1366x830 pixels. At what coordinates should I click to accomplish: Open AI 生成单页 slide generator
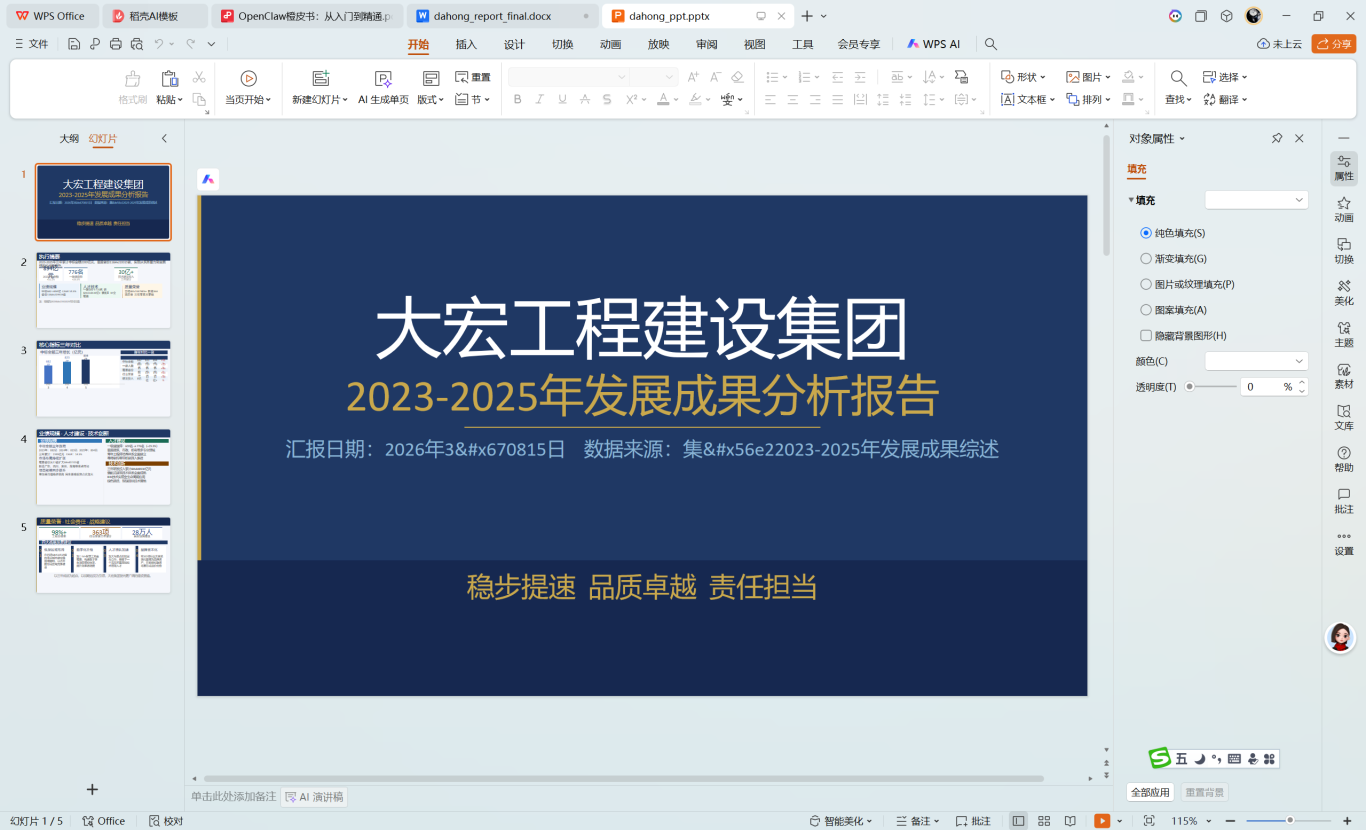[x=383, y=79]
